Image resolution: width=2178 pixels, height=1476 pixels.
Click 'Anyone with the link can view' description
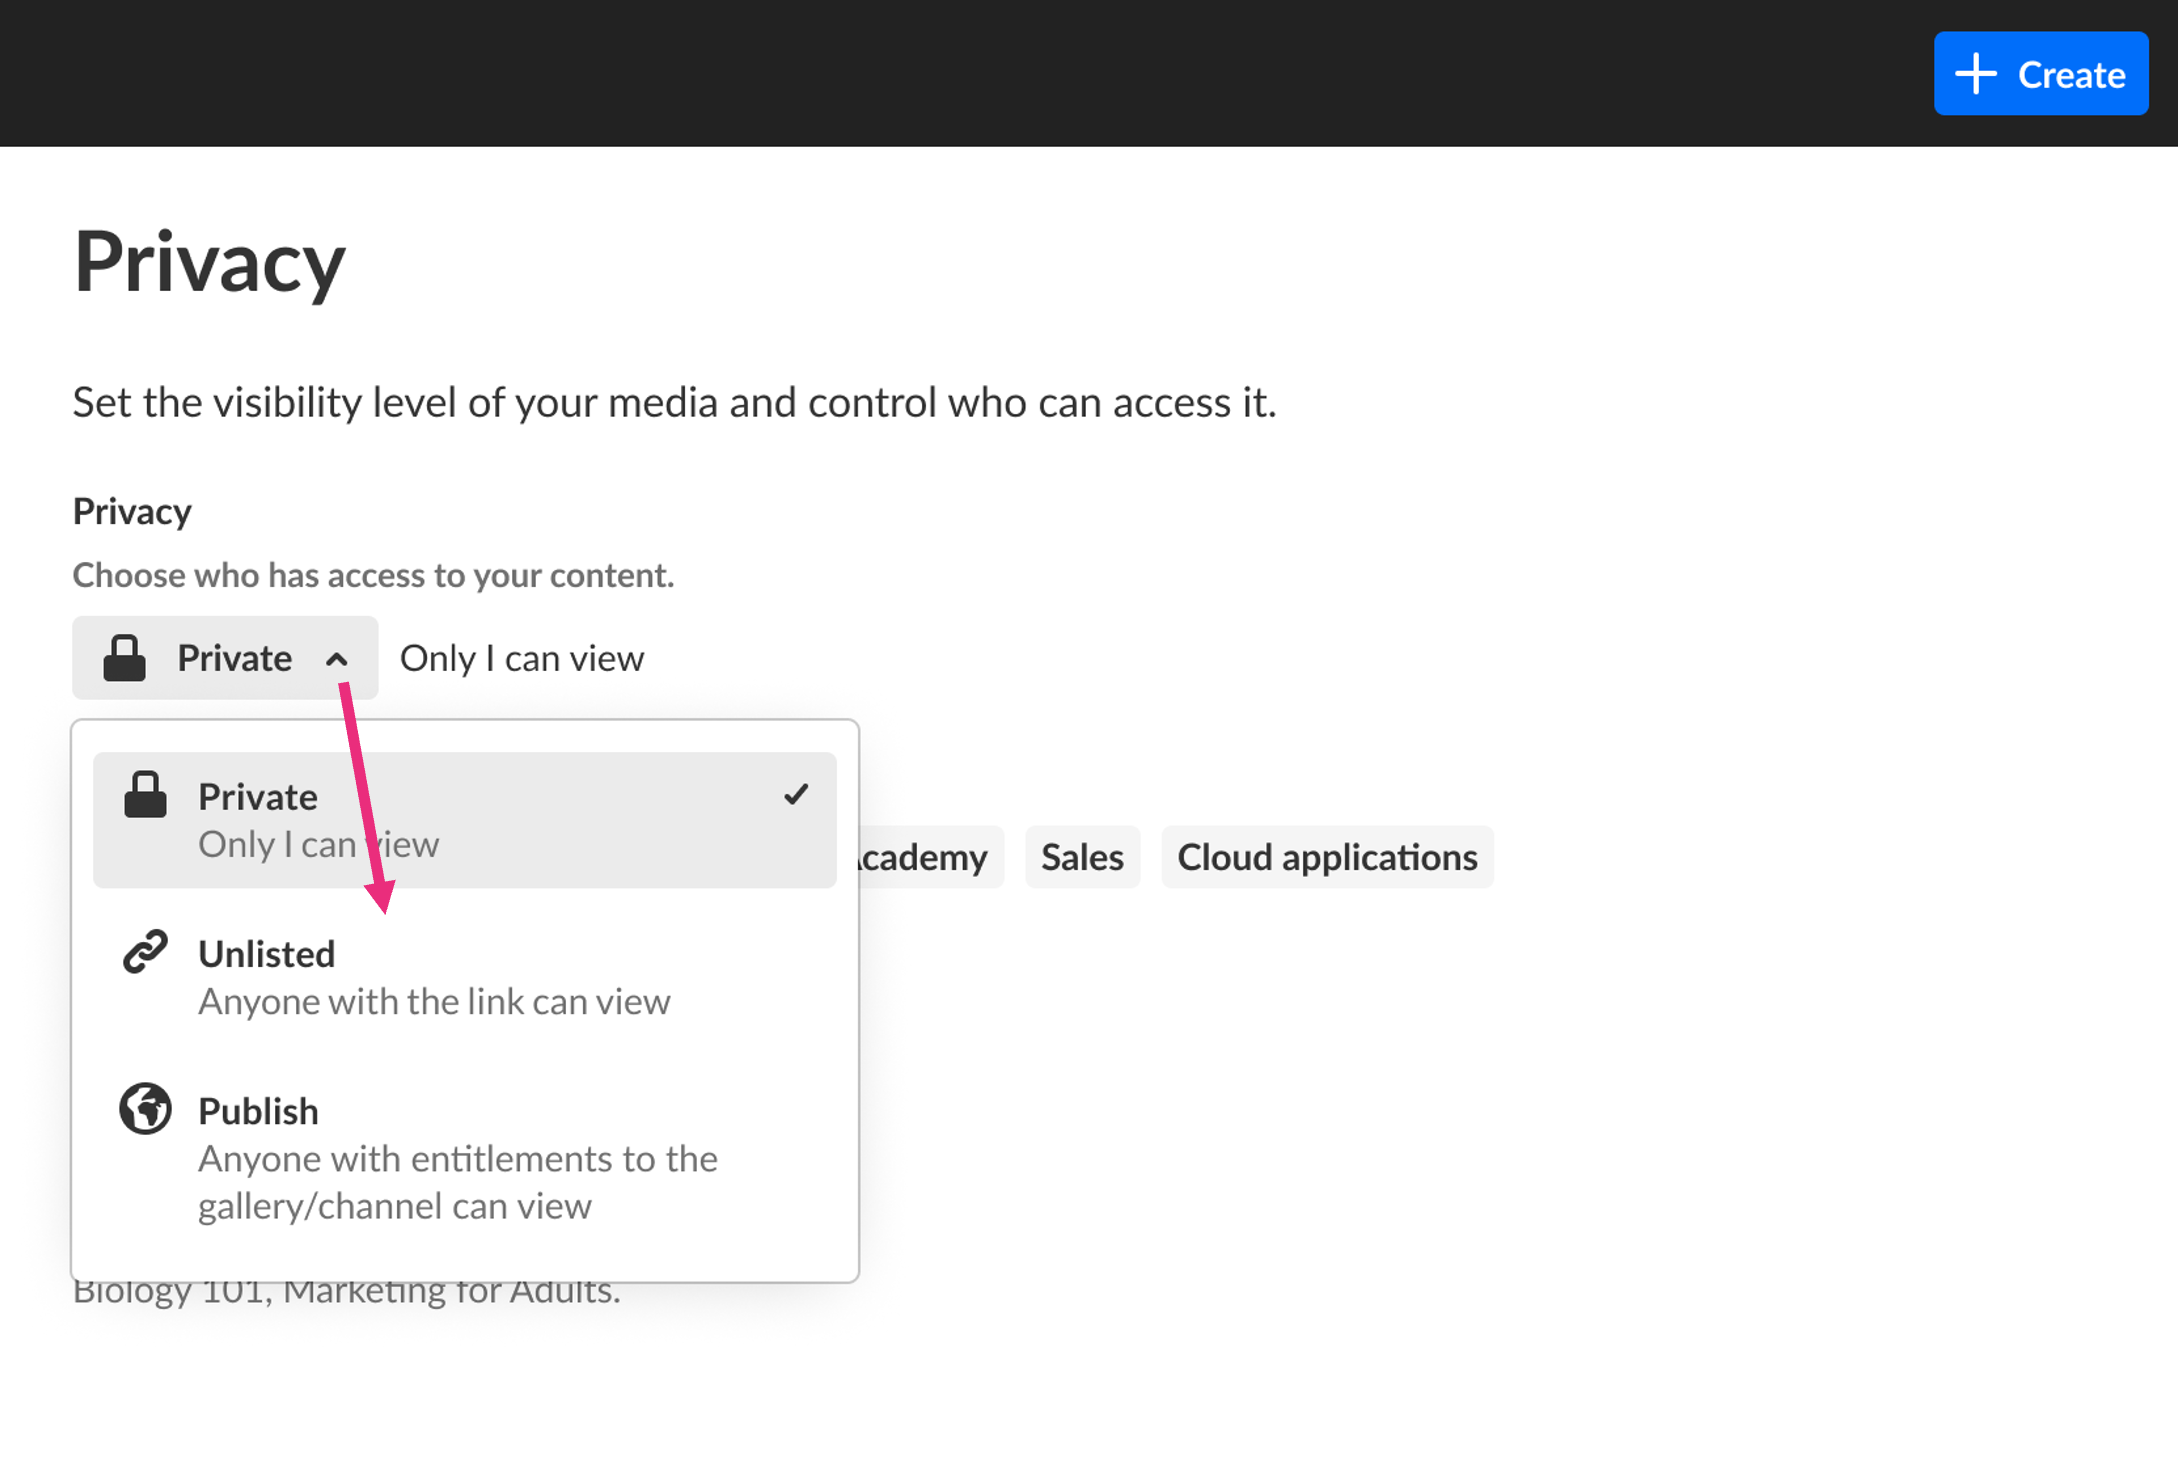(x=434, y=1002)
